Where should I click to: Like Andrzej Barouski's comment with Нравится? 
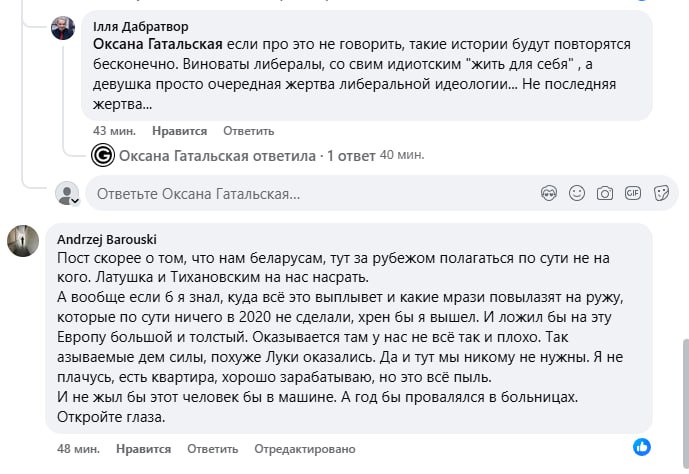[143, 449]
